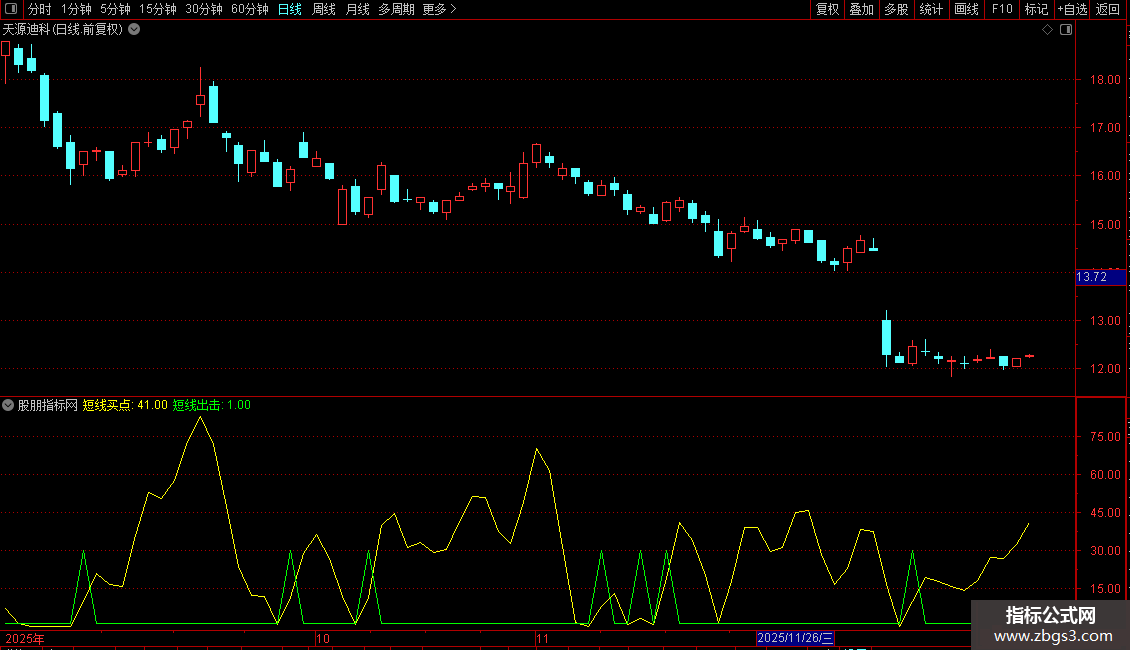This screenshot has height=650, width=1130.
Task: Expand the 天源迪科 chart title dropdown
Action: pos(134,29)
